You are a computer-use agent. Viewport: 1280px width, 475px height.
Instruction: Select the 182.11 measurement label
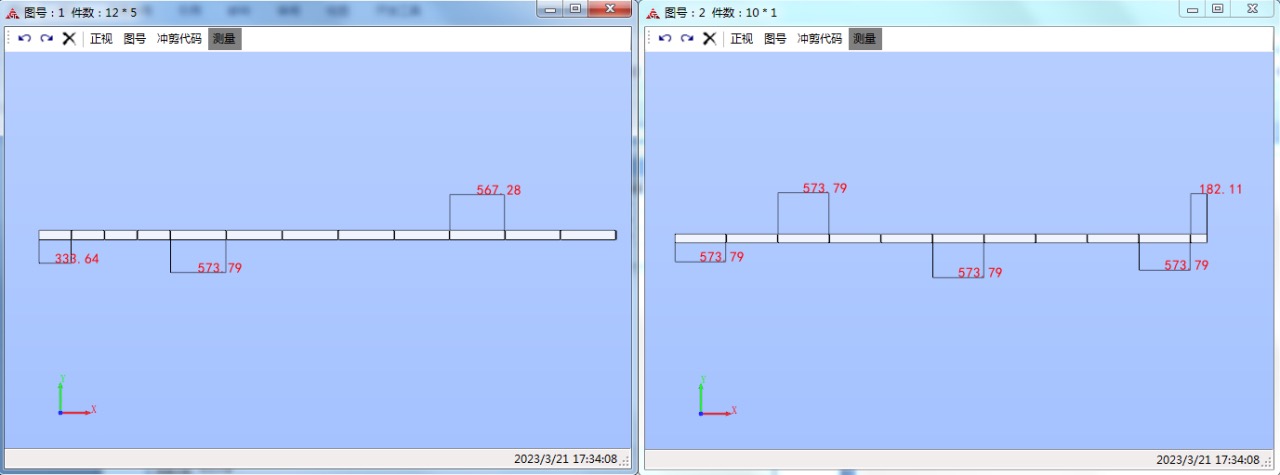(1221, 189)
